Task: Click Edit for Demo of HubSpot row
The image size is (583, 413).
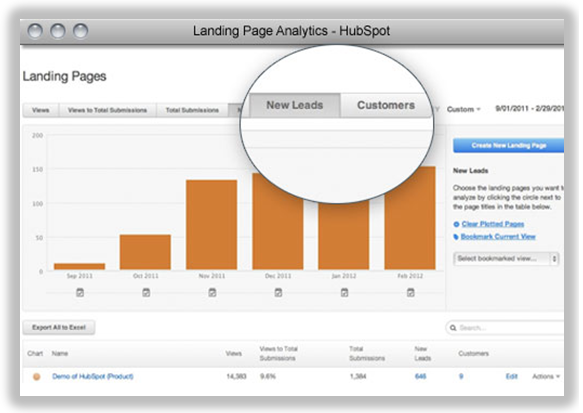Action: point(512,376)
